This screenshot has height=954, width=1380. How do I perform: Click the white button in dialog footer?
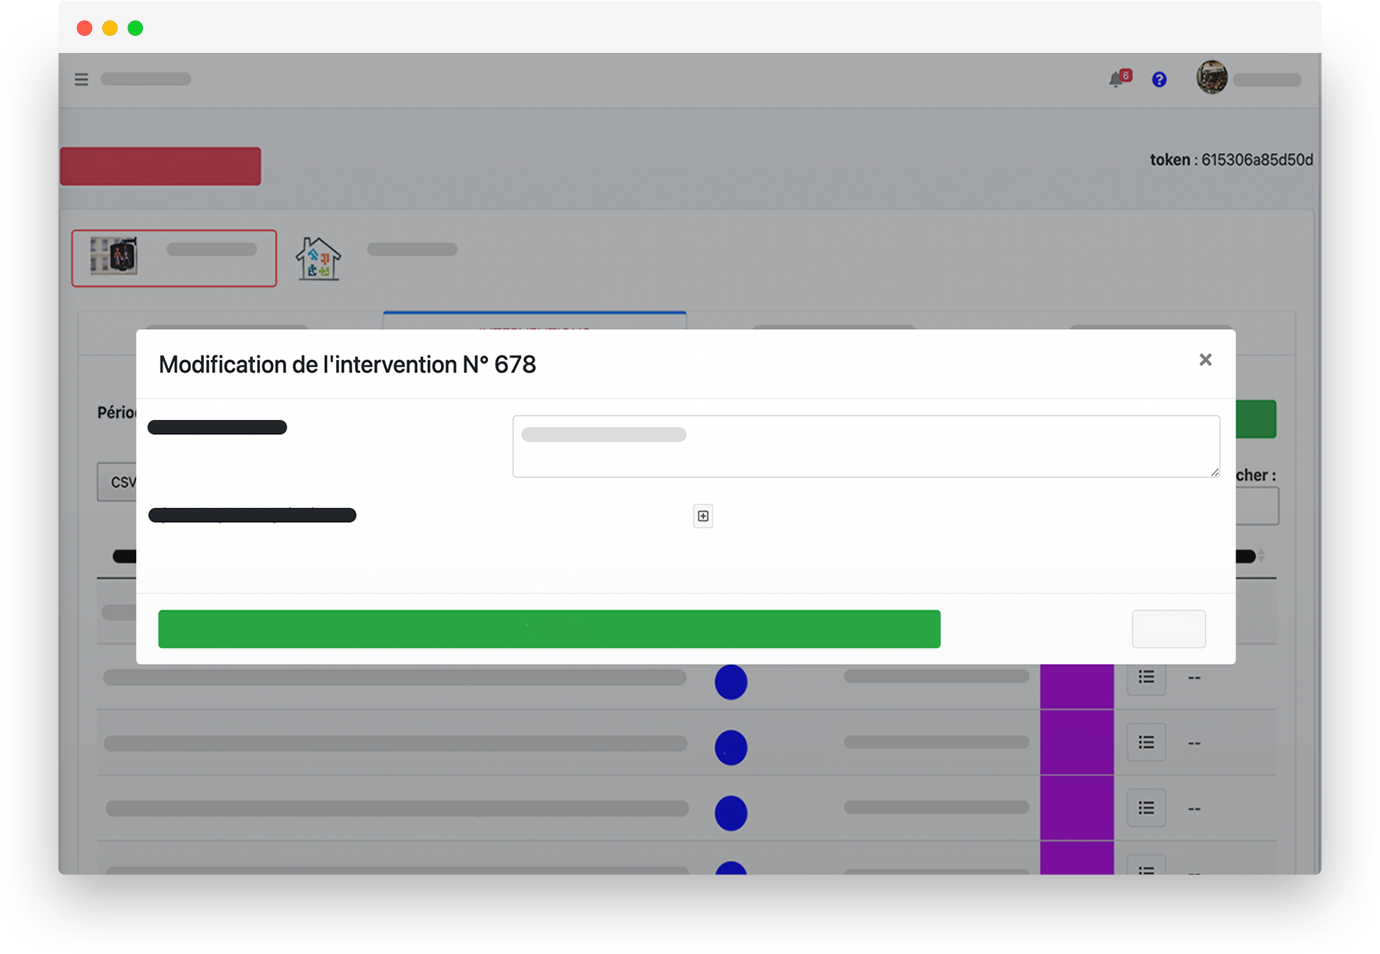(x=1168, y=629)
